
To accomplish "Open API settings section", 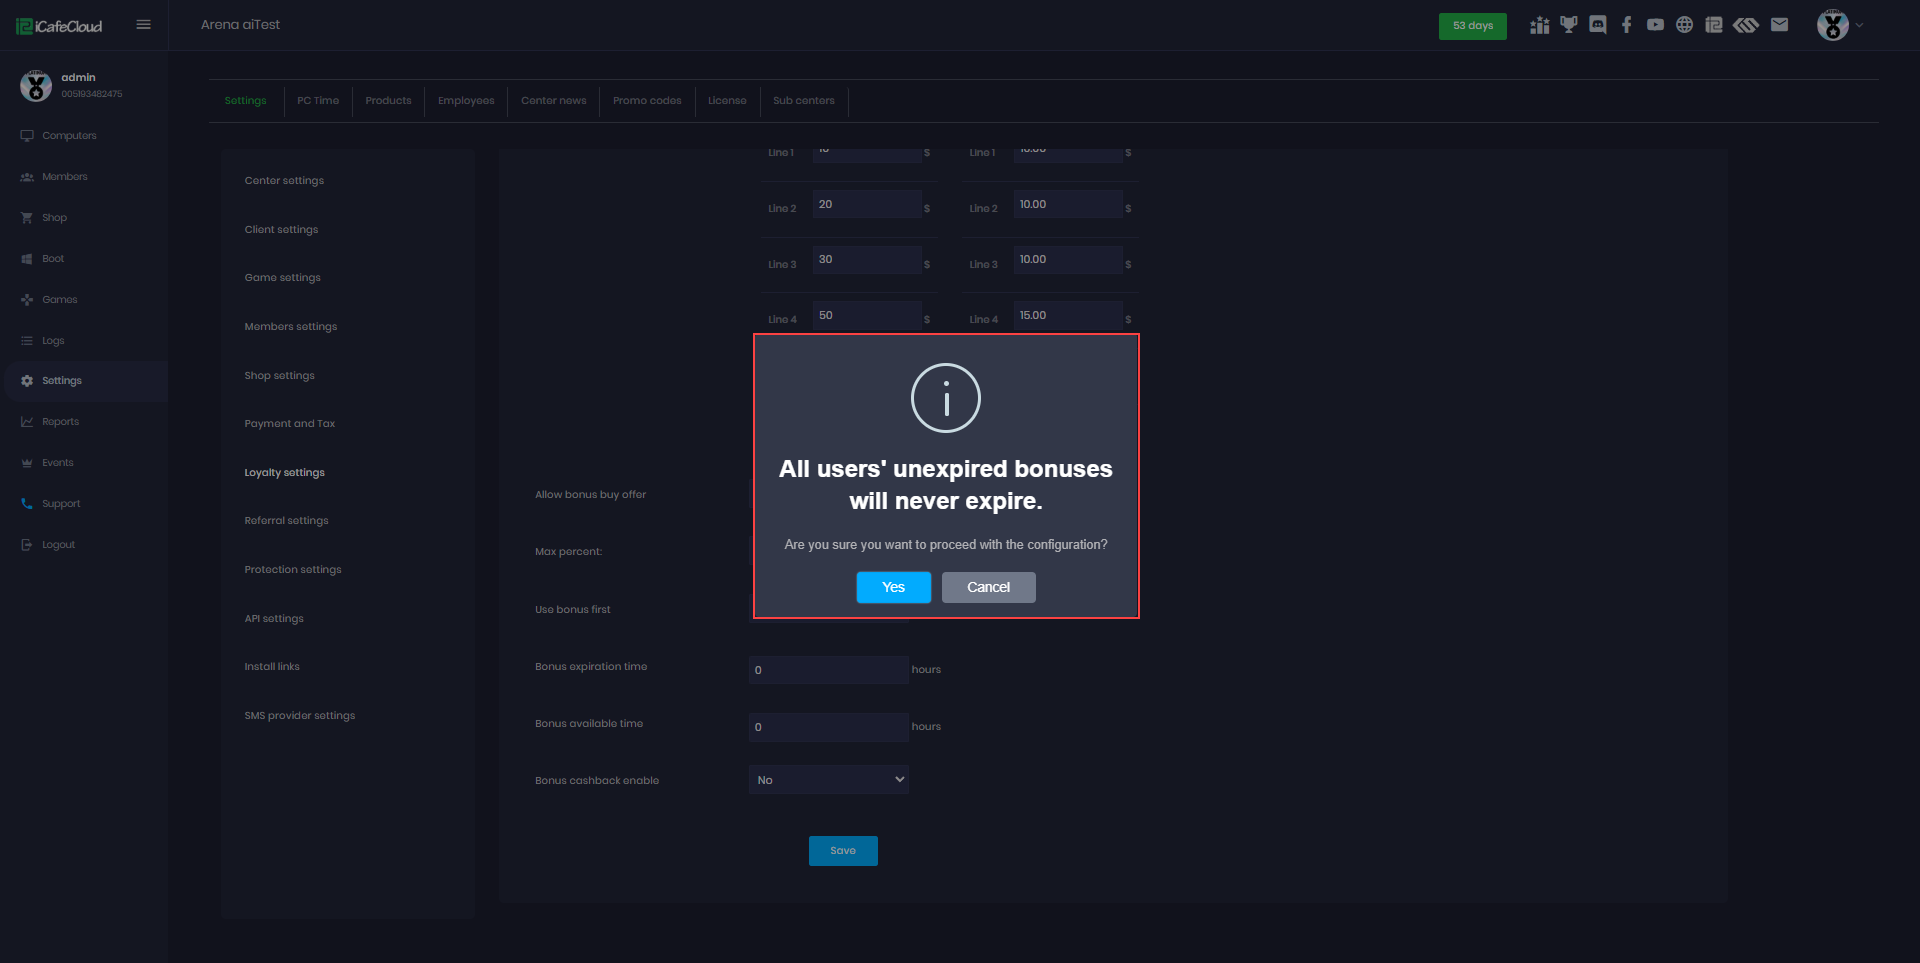I will (x=274, y=619).
